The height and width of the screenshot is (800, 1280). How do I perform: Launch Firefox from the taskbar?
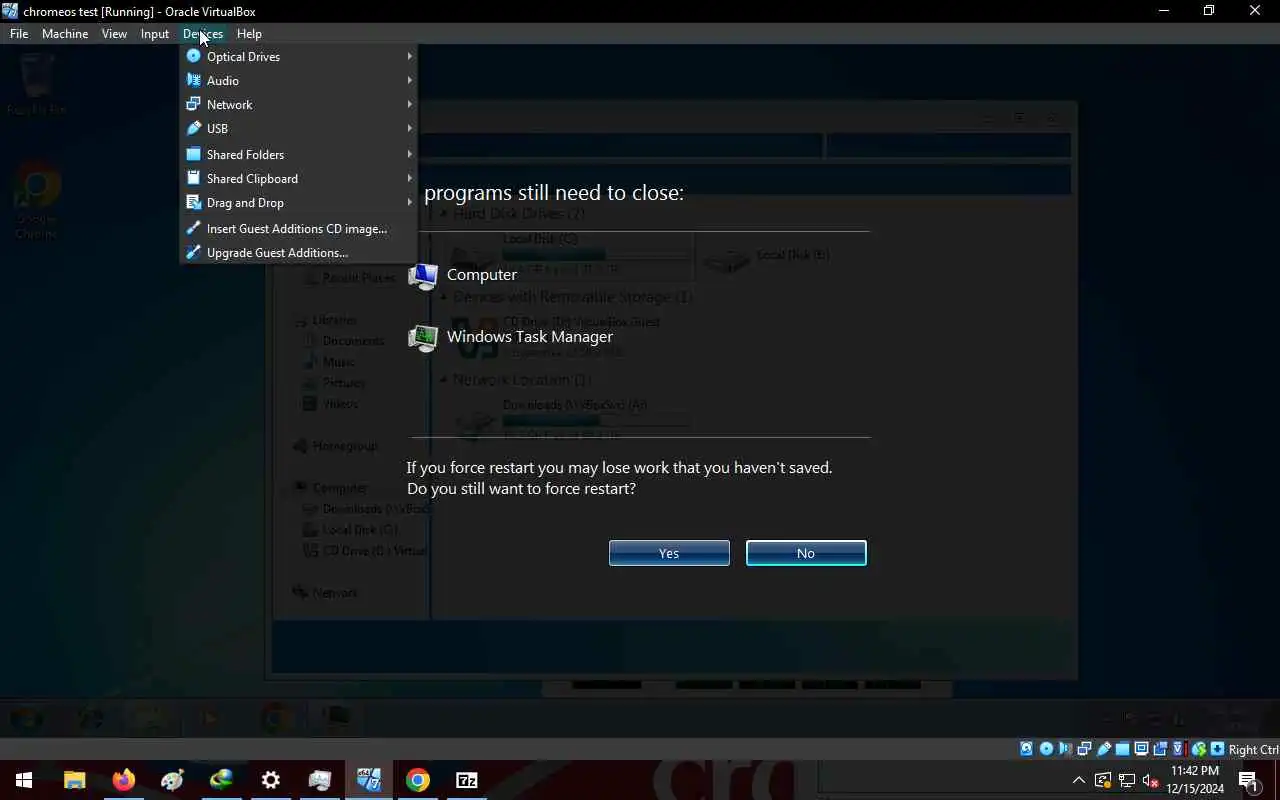click(x=123, y=780)
